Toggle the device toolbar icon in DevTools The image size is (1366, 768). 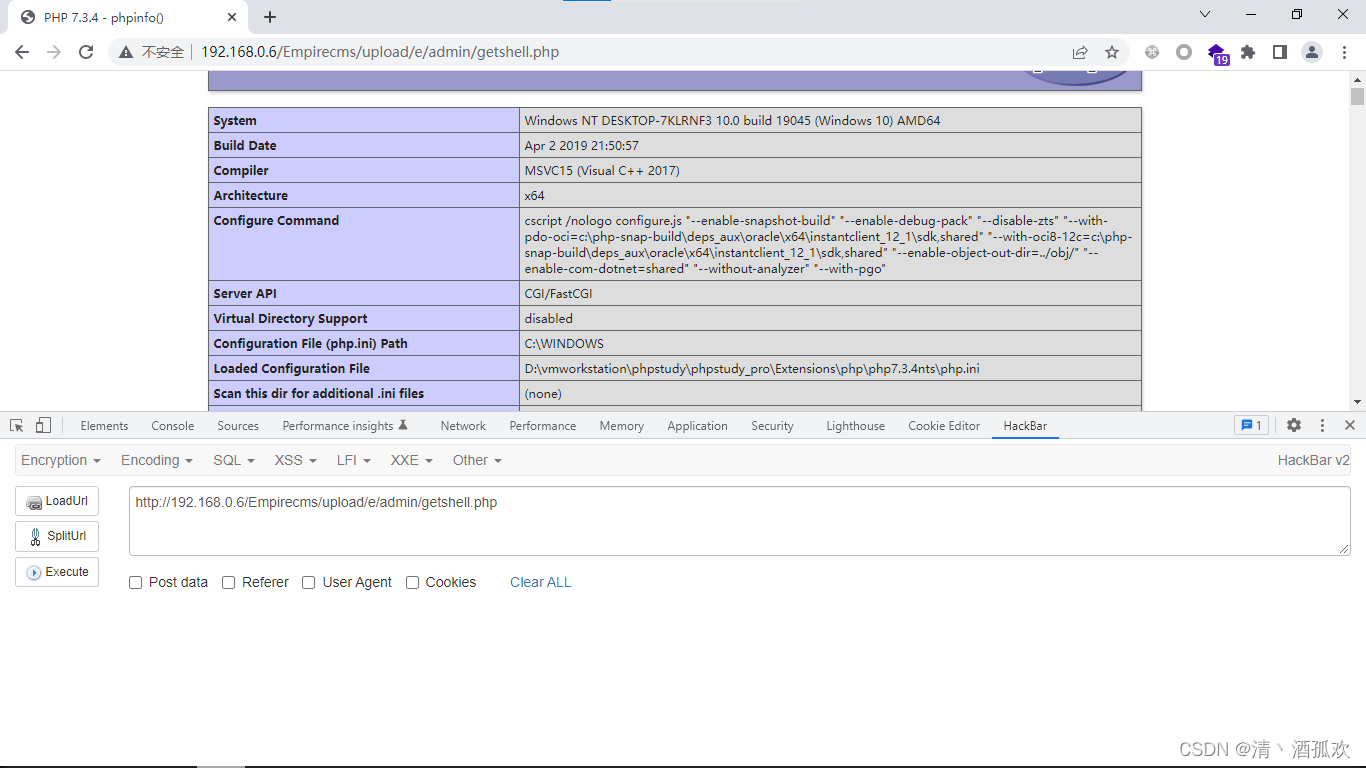pos(43,425)
